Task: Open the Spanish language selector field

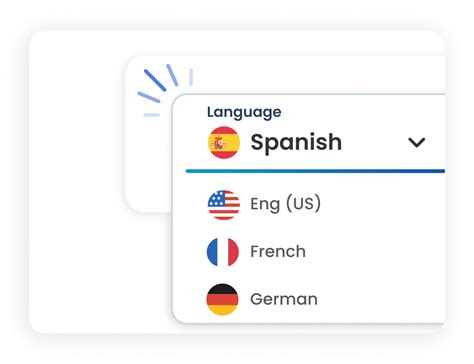Action: tap(315, 143)
